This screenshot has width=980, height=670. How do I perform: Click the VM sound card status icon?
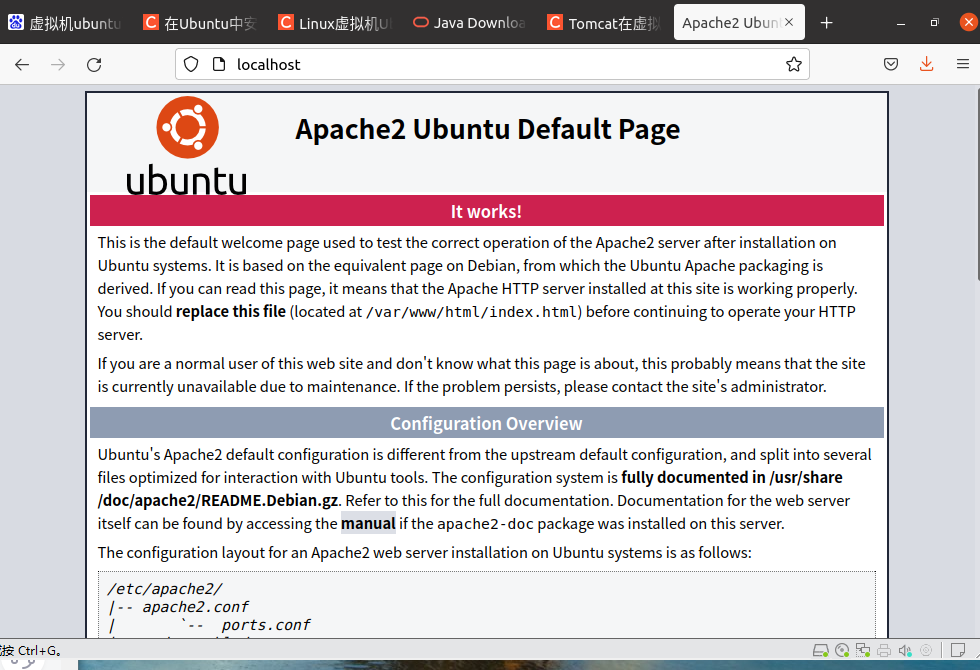[x=905, y=651]
